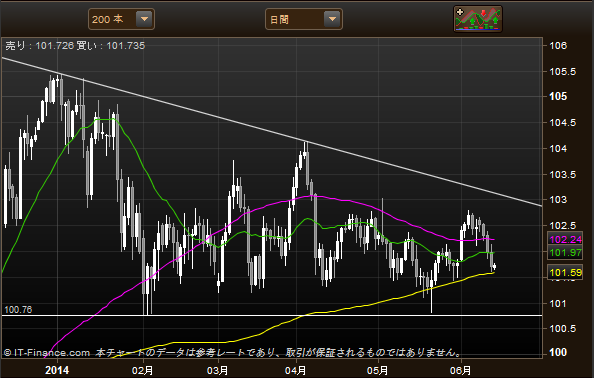The width and height of the screenshot is (594, 378).
Task: Expand the 日間 timeframe dropdown arrow
Action: pyautogui.click(x=332, y=19)
